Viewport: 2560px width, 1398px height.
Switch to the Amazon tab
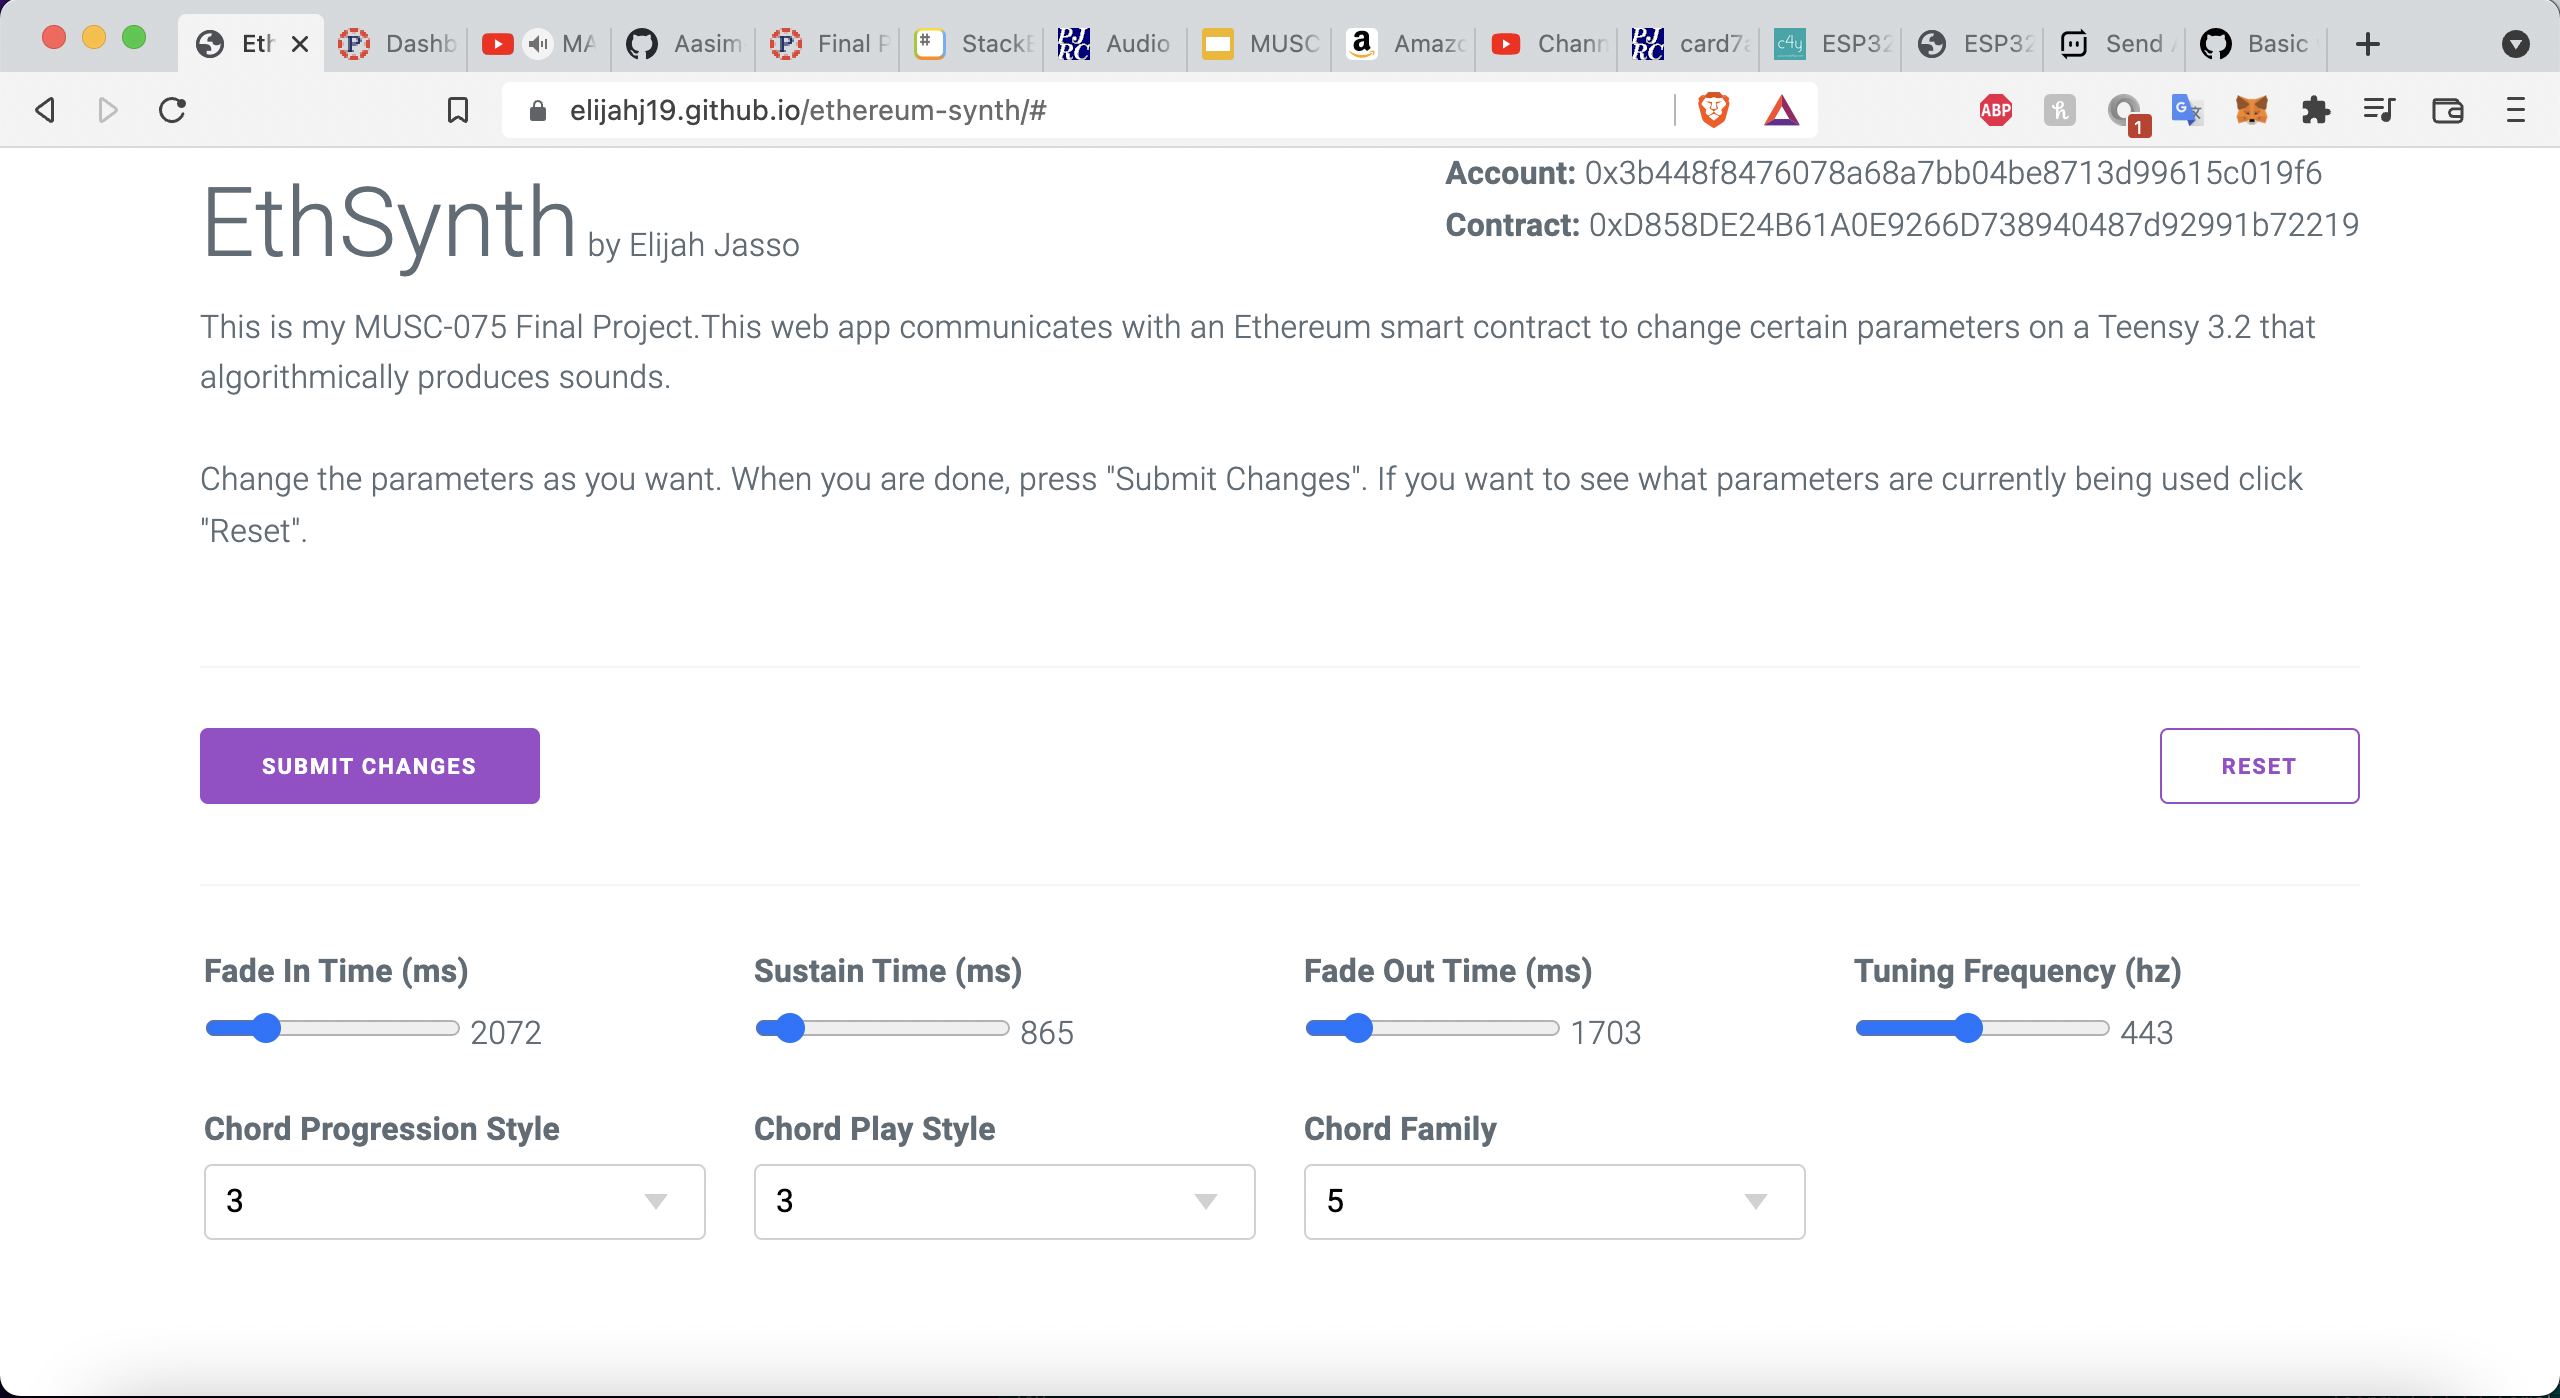point(1404,44)
